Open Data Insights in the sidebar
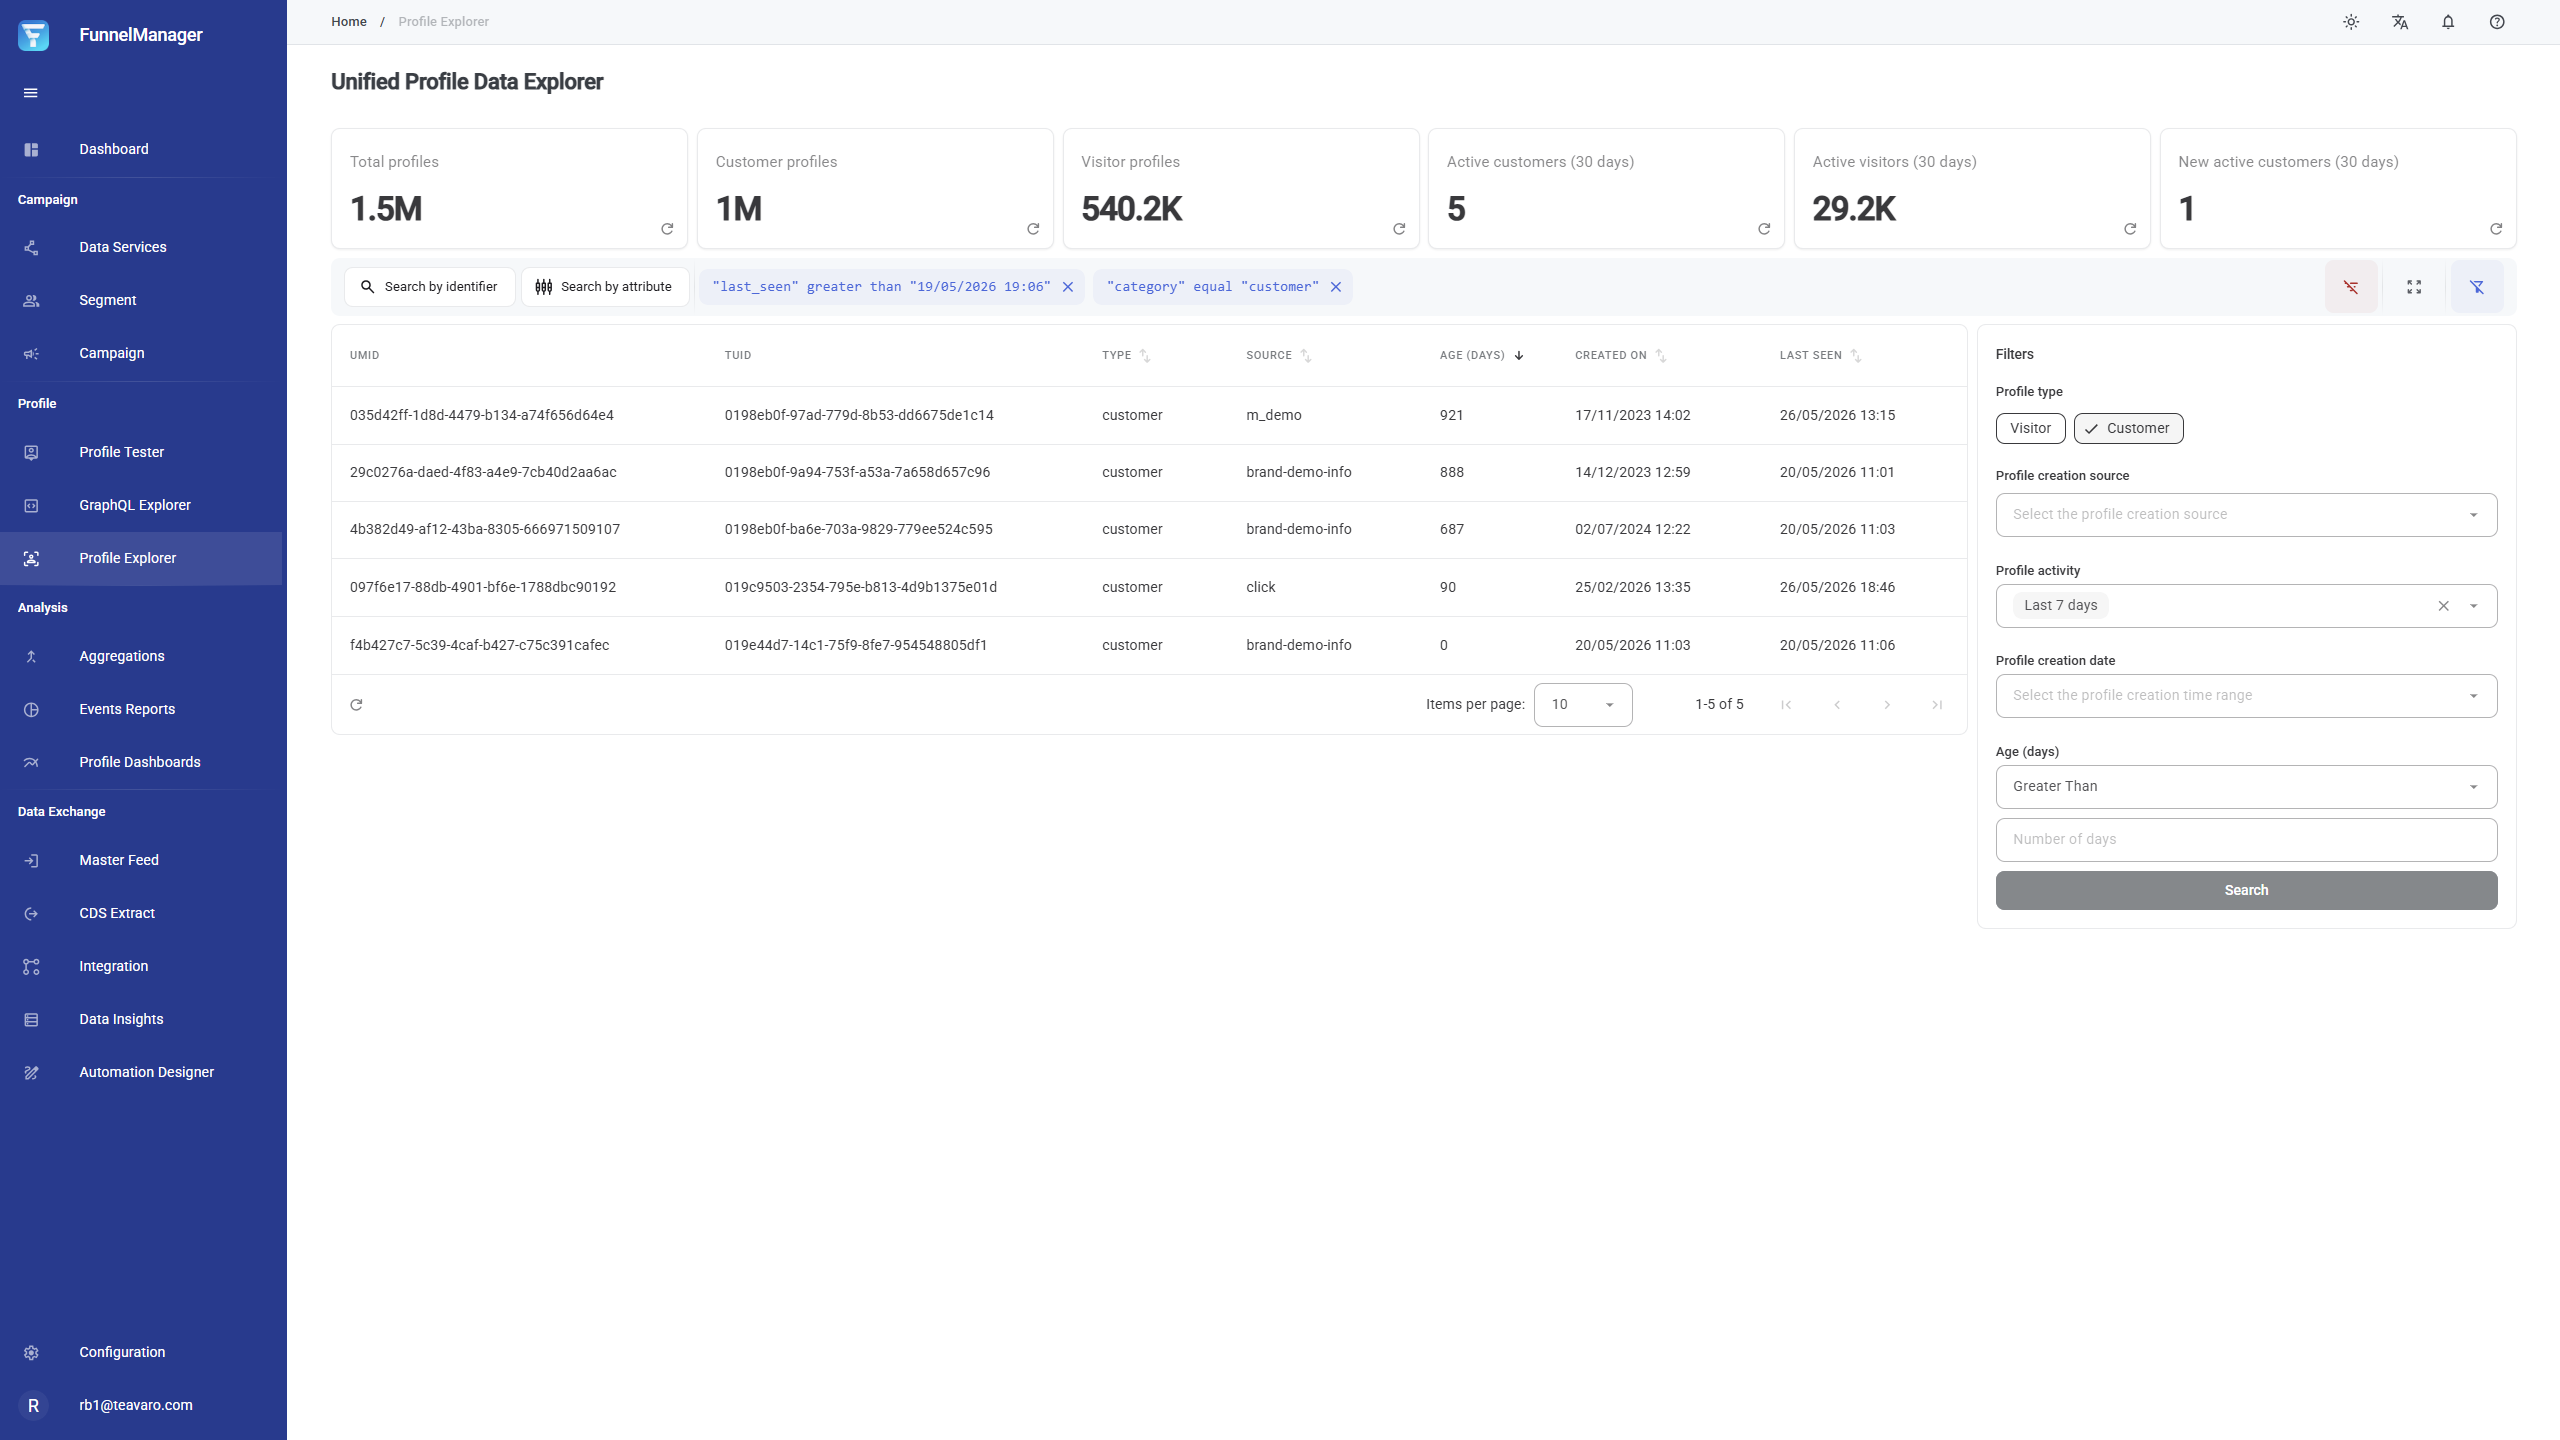 (x=141, y=1020)
